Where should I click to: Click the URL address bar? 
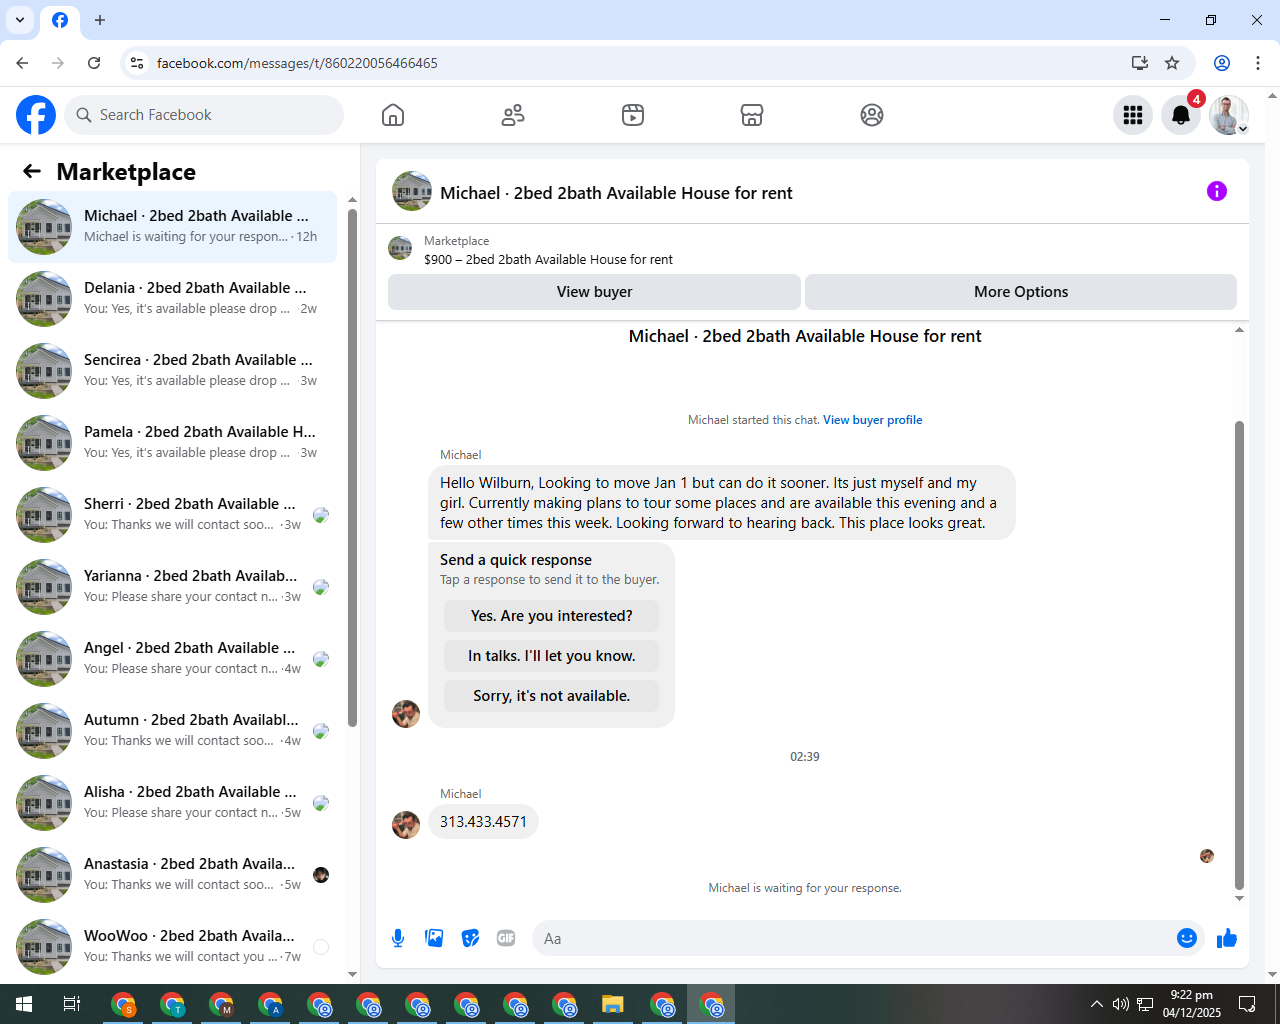[x=630, y=63]
